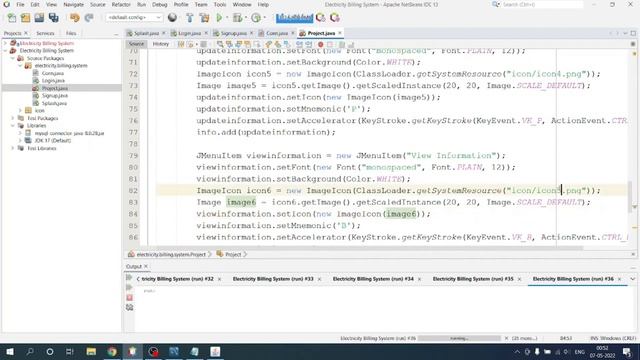Collapse the Source Packages node
This screenshot has width=640, height=360.
pos(13,58)
